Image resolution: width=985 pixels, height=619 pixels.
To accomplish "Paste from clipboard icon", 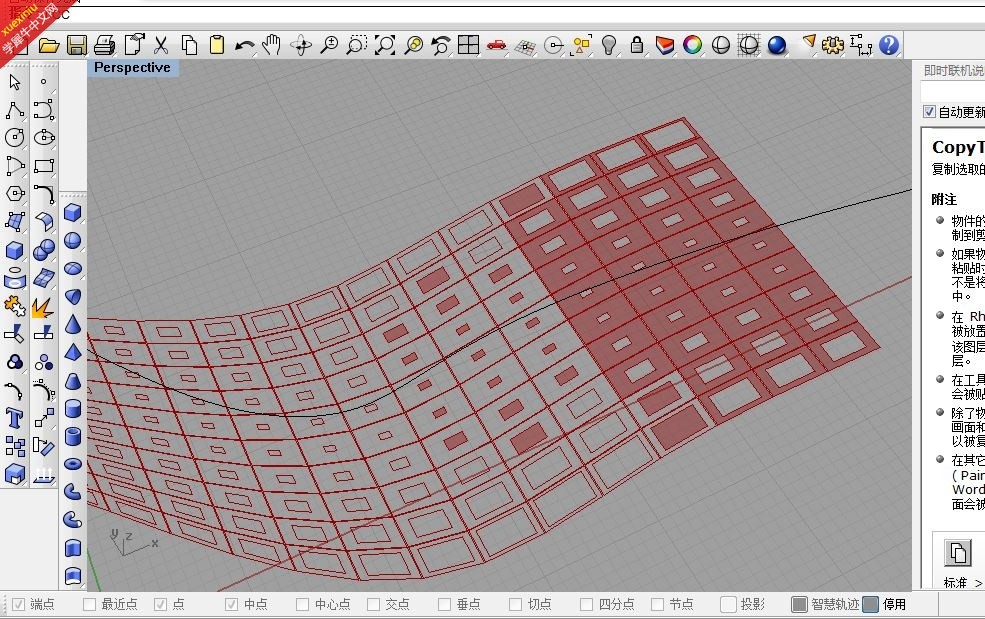I will coord(217,45).
